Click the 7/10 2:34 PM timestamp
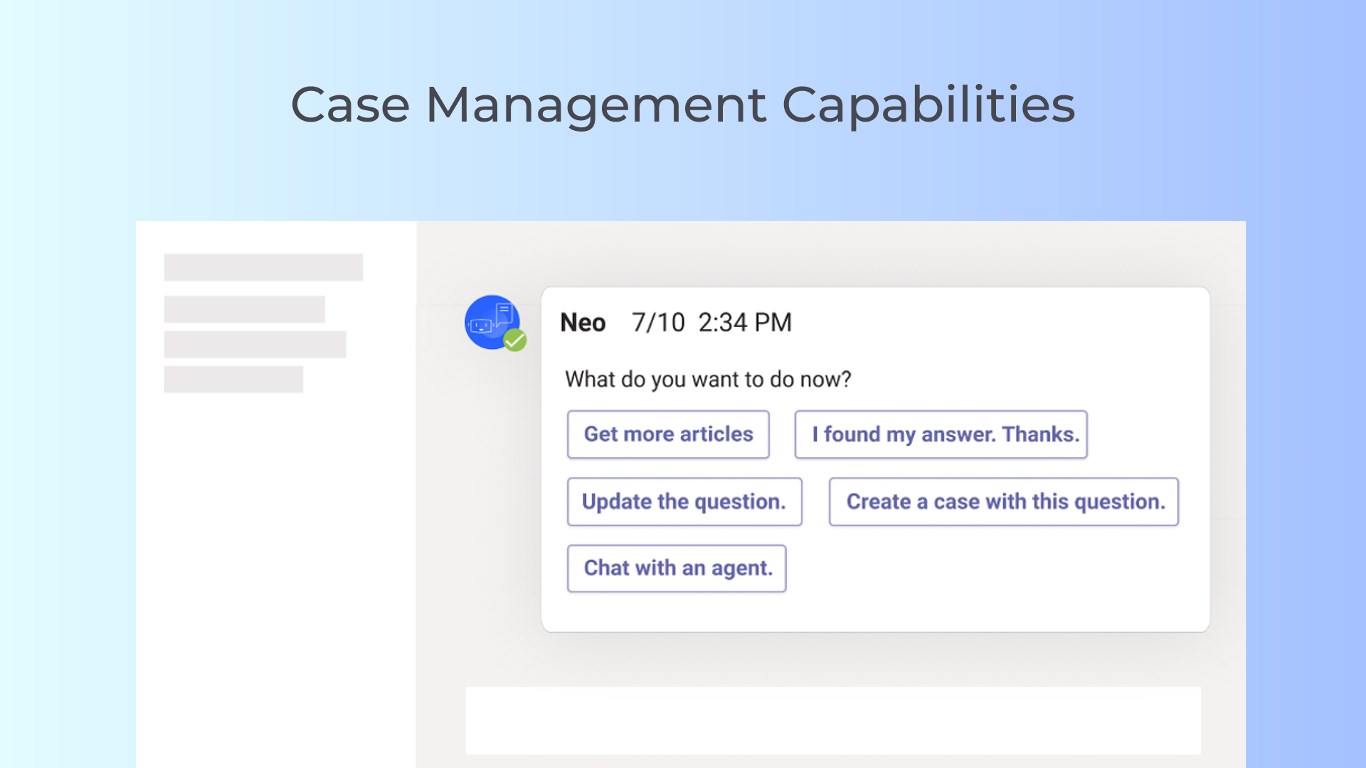The width and height of the screenshot is (1366, 768). click(x=712, y=323)
